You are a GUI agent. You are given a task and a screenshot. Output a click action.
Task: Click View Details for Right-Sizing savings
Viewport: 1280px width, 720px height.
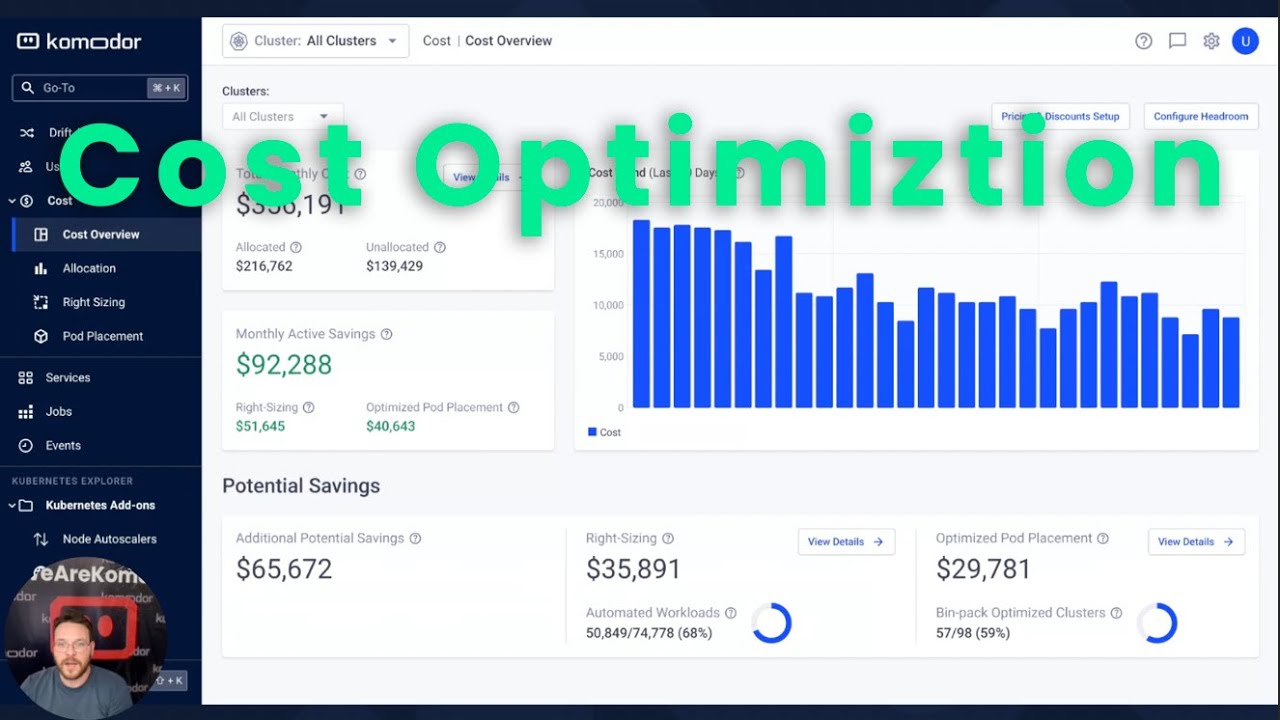coord(846,541)
